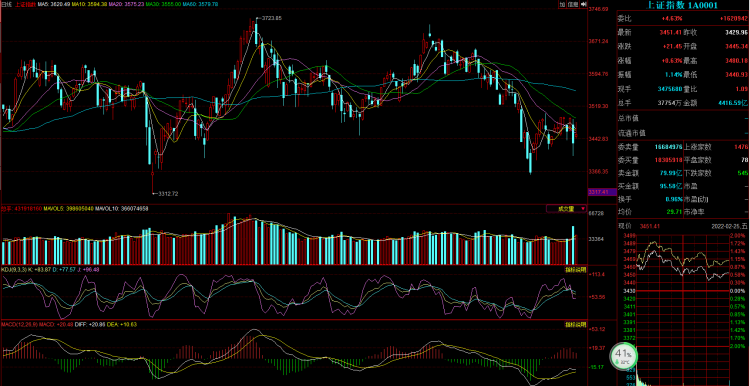Viewport: 750px width, 386px height.
Task: Click the 最高 value 3480.18
Action: pos(737,61)
